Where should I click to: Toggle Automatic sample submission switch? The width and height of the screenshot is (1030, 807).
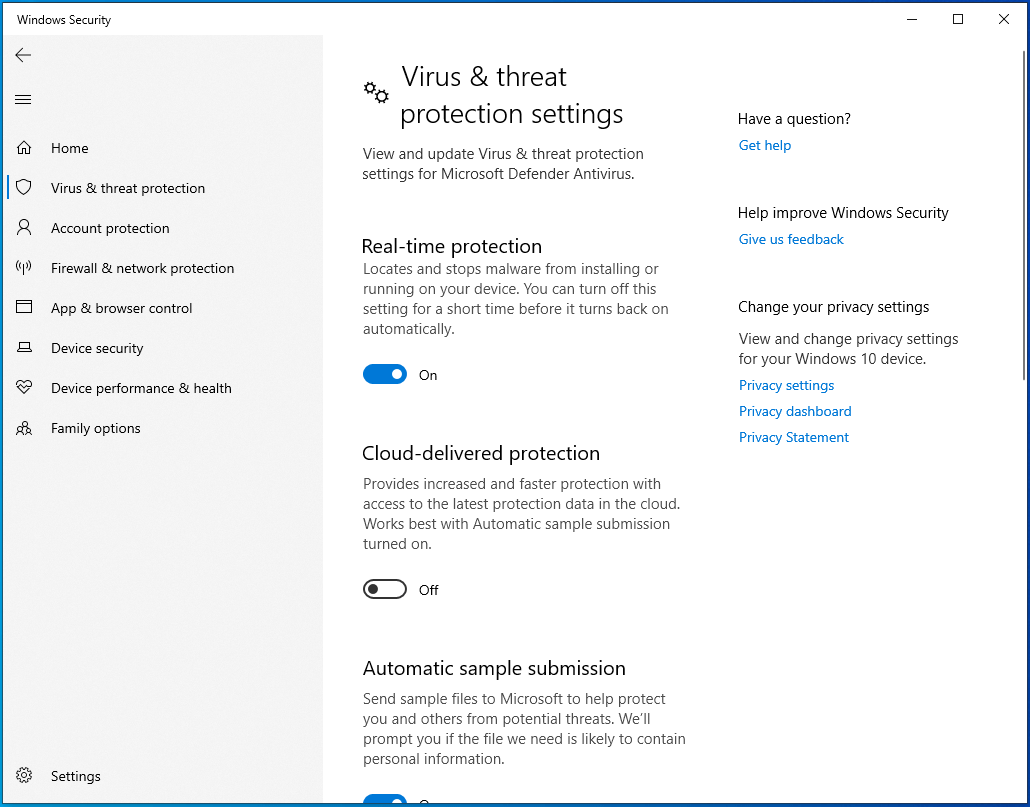(385, 801)
